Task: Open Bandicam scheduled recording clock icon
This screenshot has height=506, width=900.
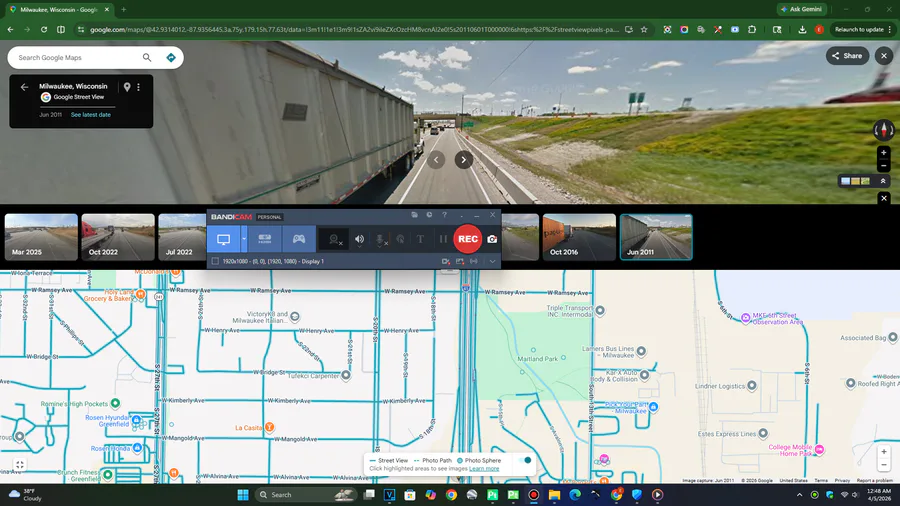Action: click(429, 215)
